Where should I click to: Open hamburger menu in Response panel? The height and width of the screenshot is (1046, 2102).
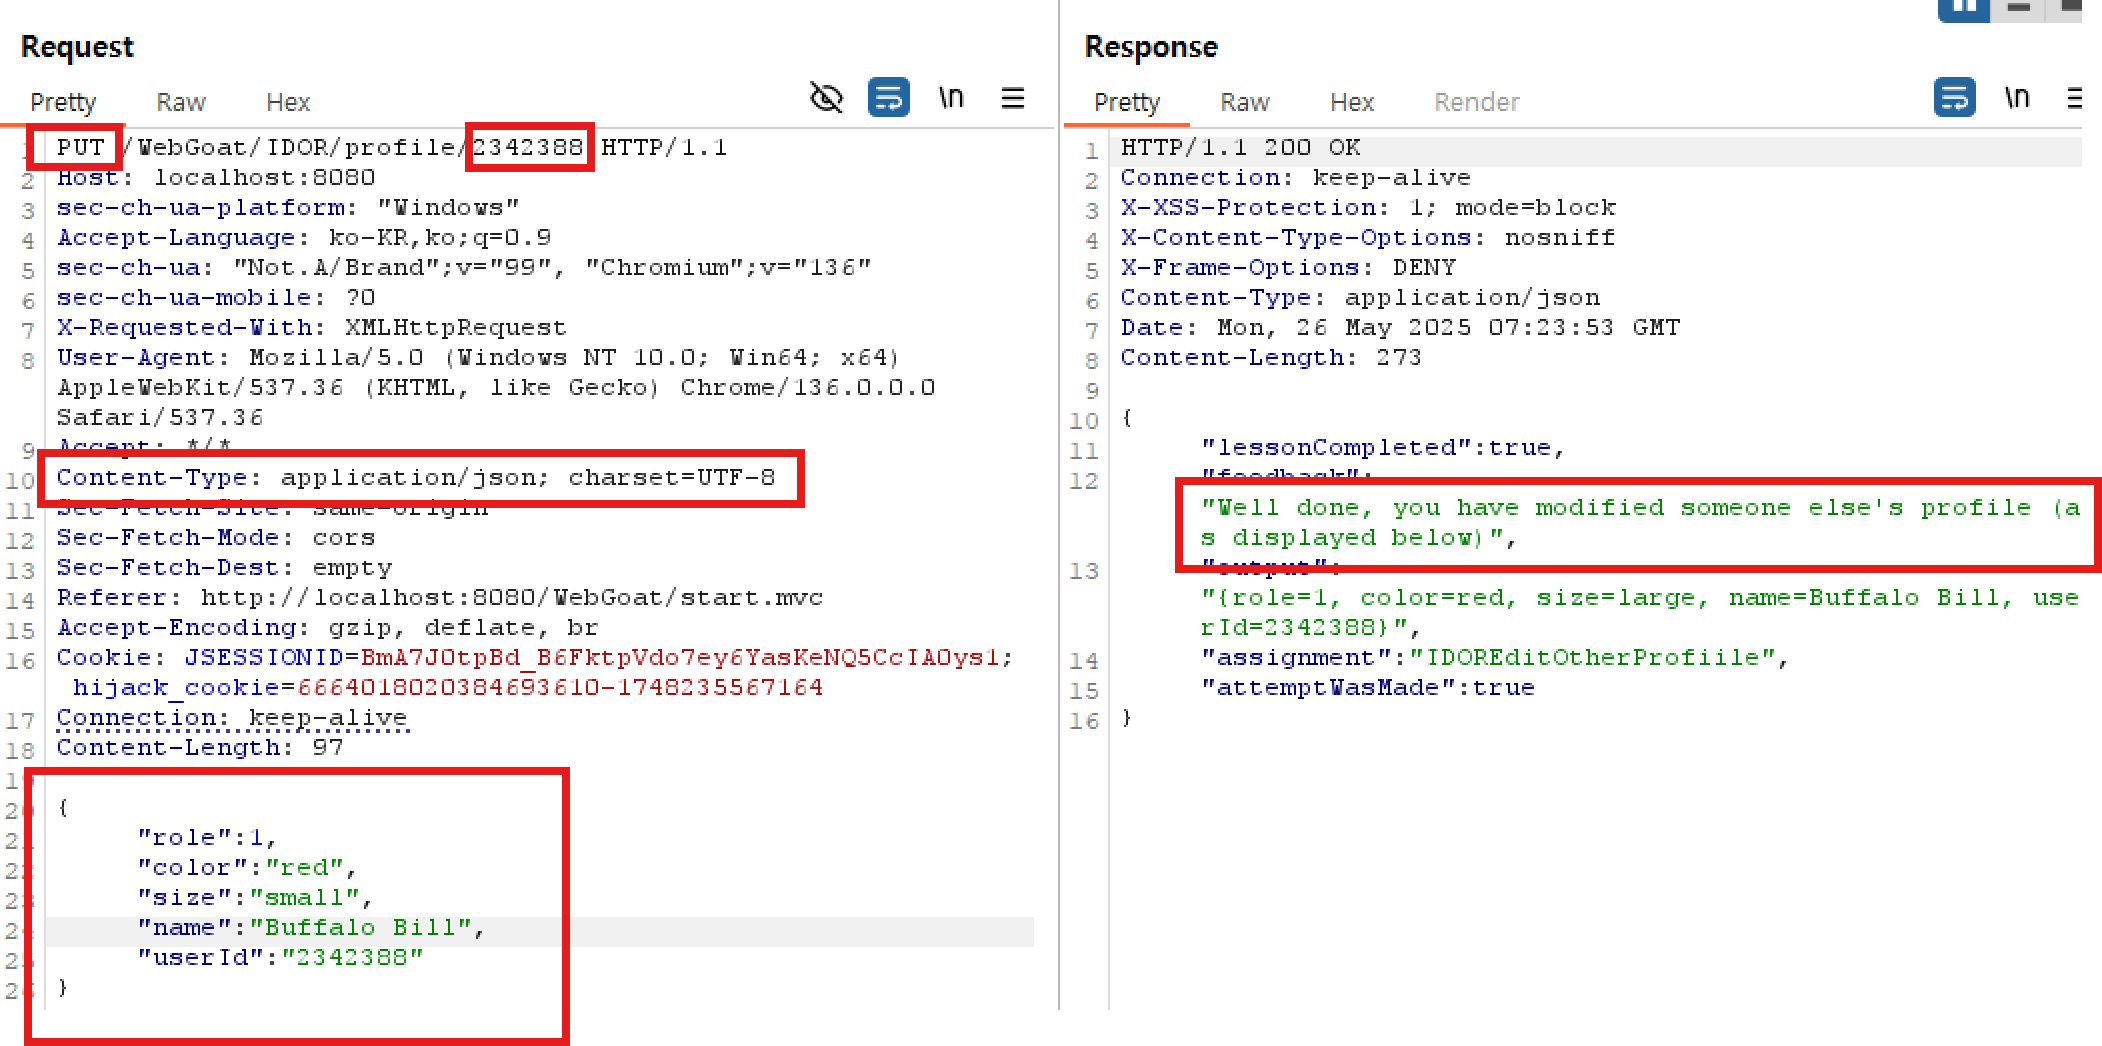click(2075, 98)
